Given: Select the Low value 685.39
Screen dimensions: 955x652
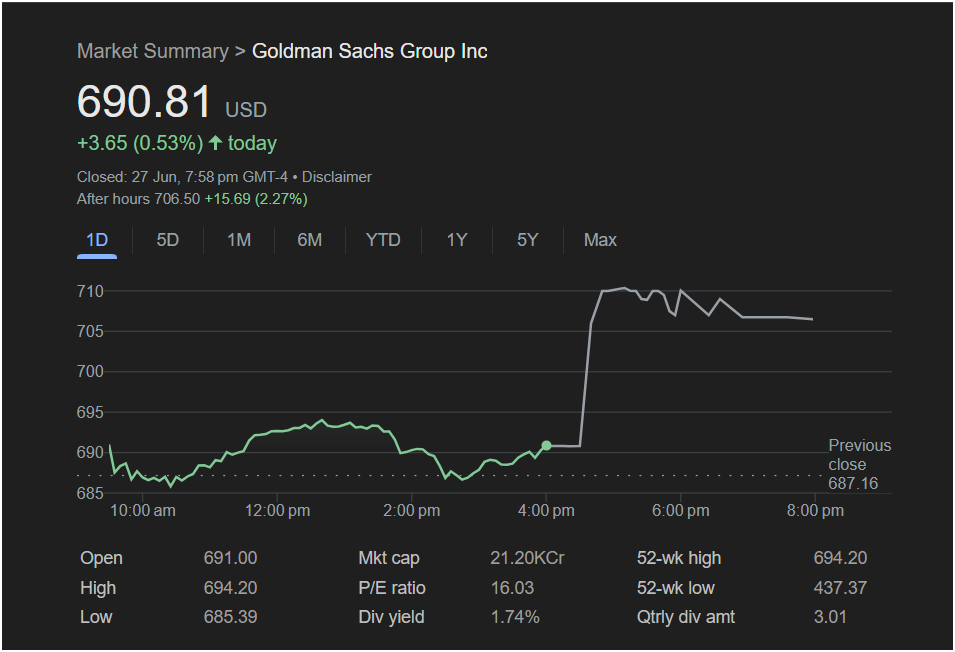Looking at the screenshot, I should pyautogui.click(x=230, y=617).
